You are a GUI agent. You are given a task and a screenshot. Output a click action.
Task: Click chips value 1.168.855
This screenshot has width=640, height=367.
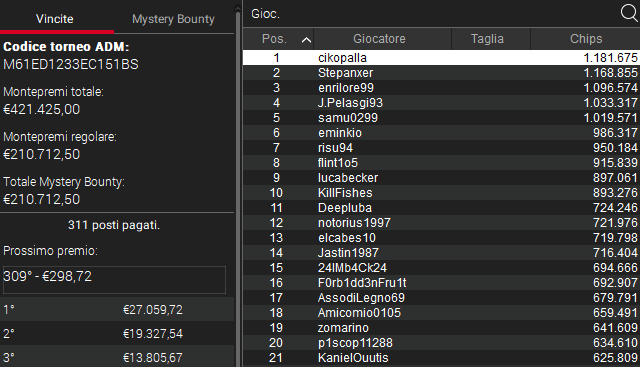610,73
